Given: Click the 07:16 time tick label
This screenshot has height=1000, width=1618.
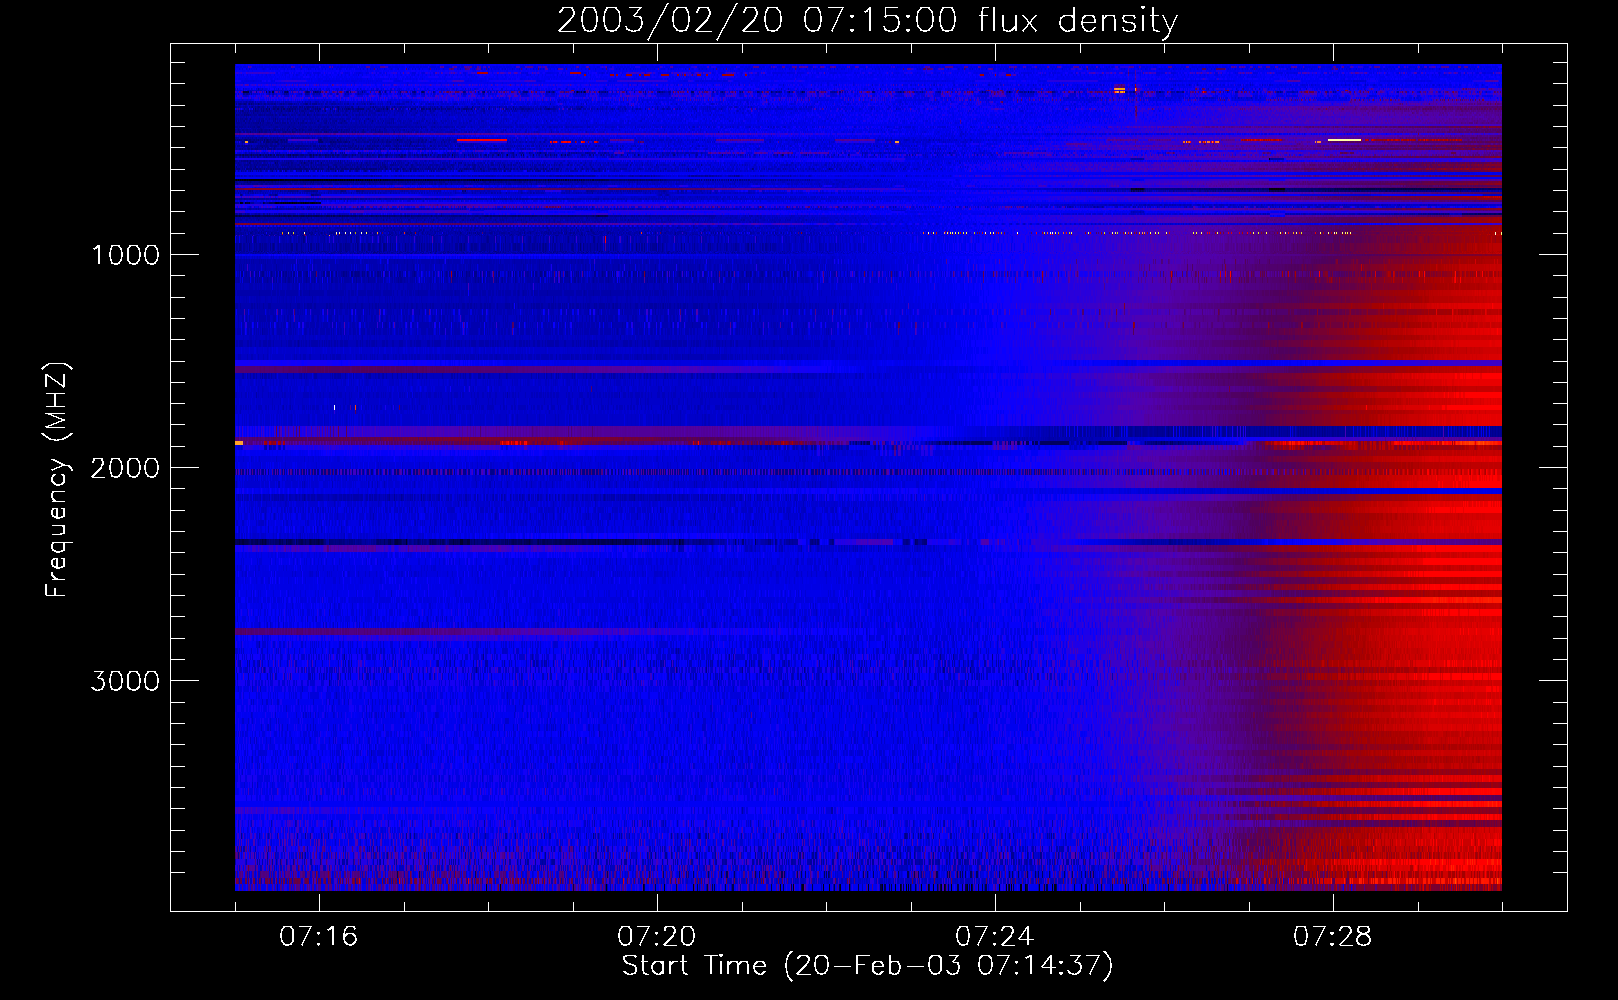Looking at the screenshot, I should (319, 936).
